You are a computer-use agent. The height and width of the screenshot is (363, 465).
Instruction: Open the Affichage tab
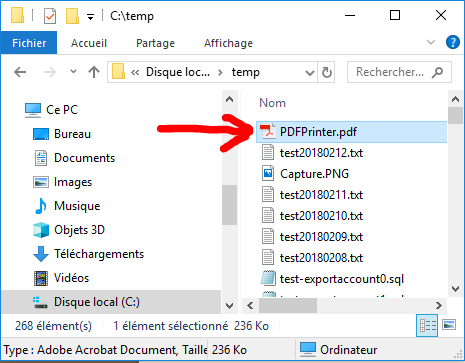point(228,43)
